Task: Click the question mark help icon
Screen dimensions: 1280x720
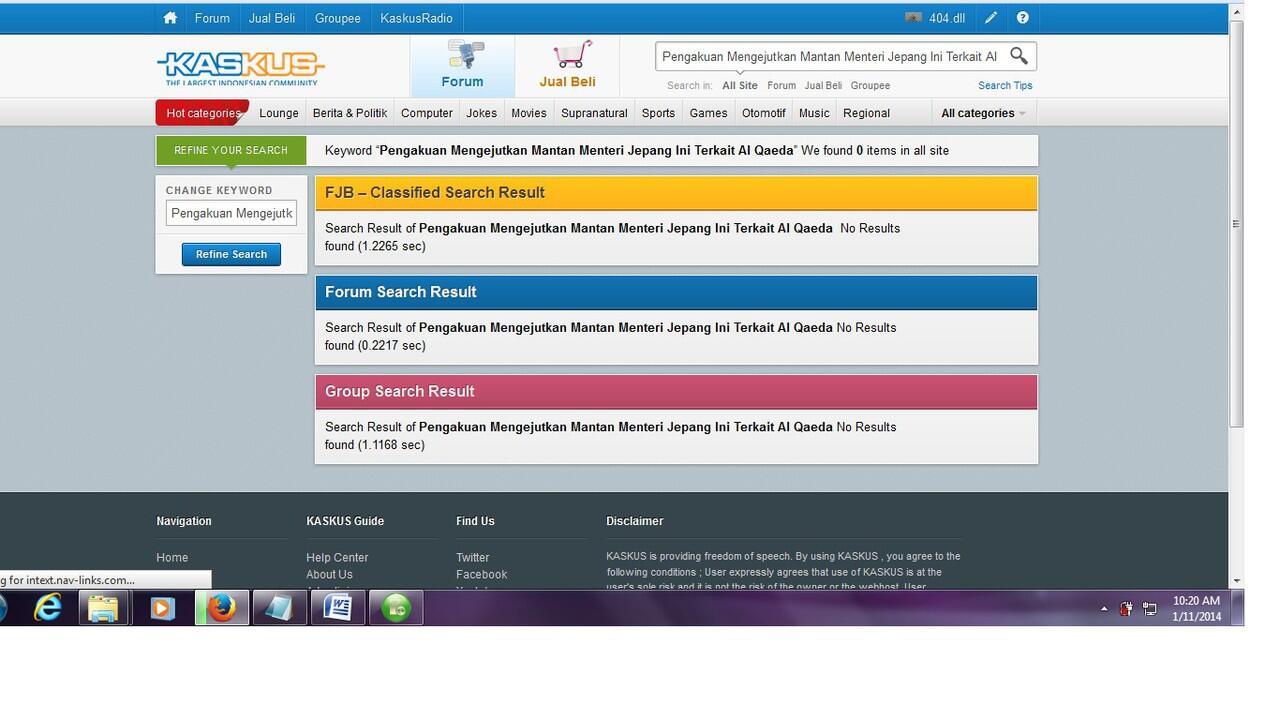Action: pyautogui.click(x=1022, y=18)
